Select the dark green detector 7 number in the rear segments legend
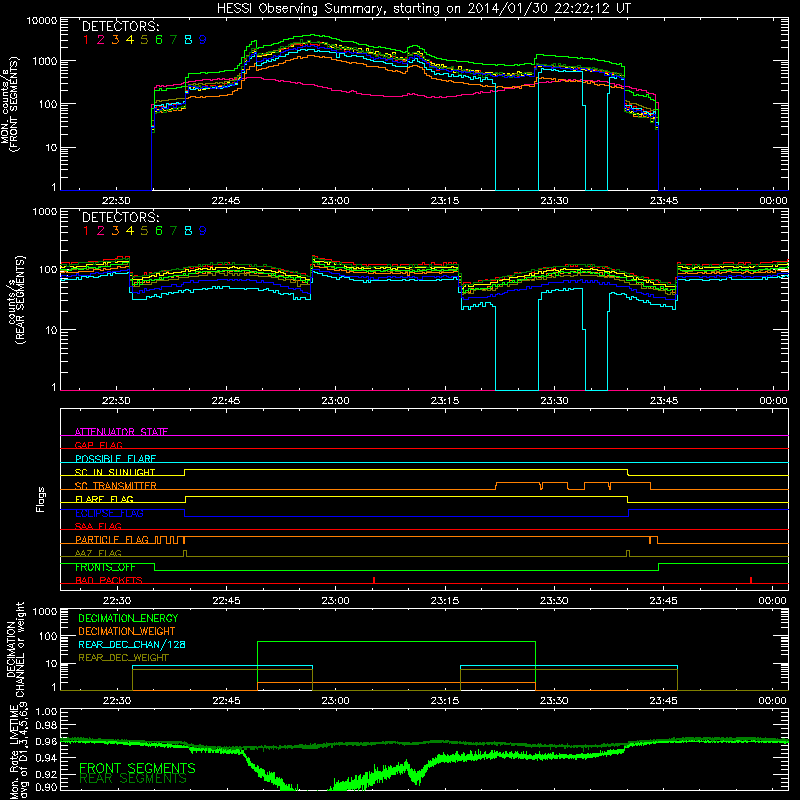This screenshot has width=800, height=800. 173,231
